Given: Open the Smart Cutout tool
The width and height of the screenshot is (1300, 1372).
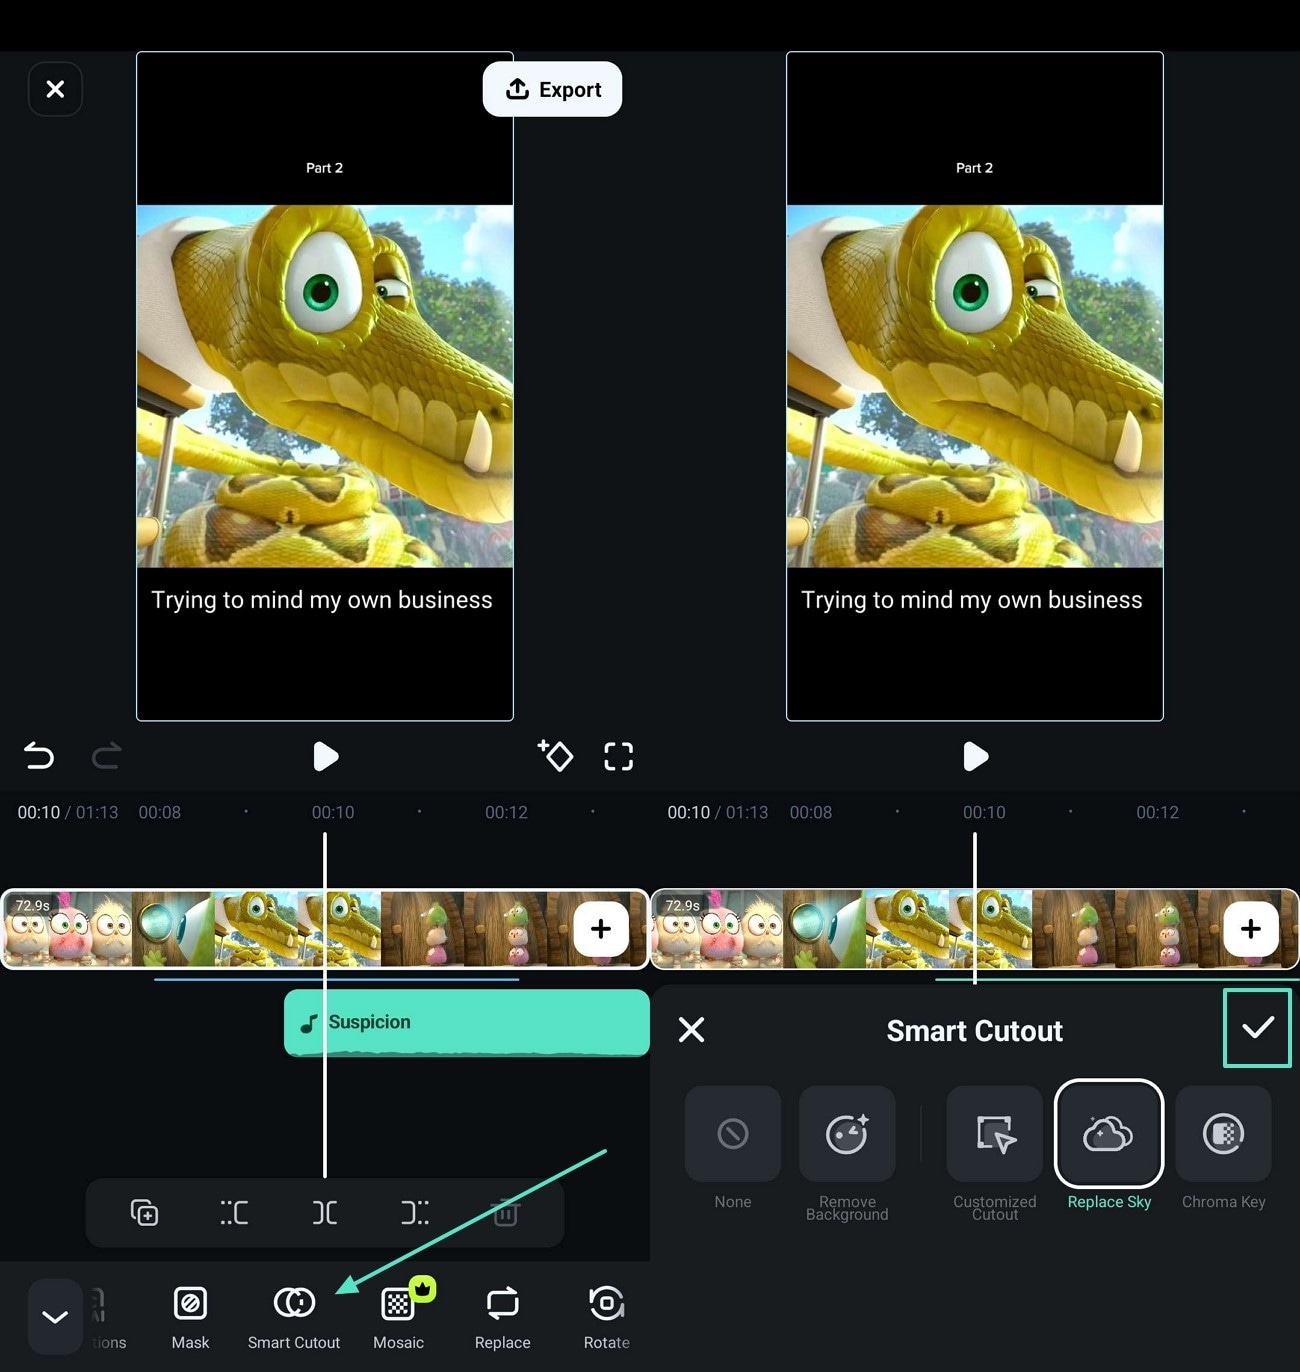Looking at the screenshot, I should coord(294,1318).
